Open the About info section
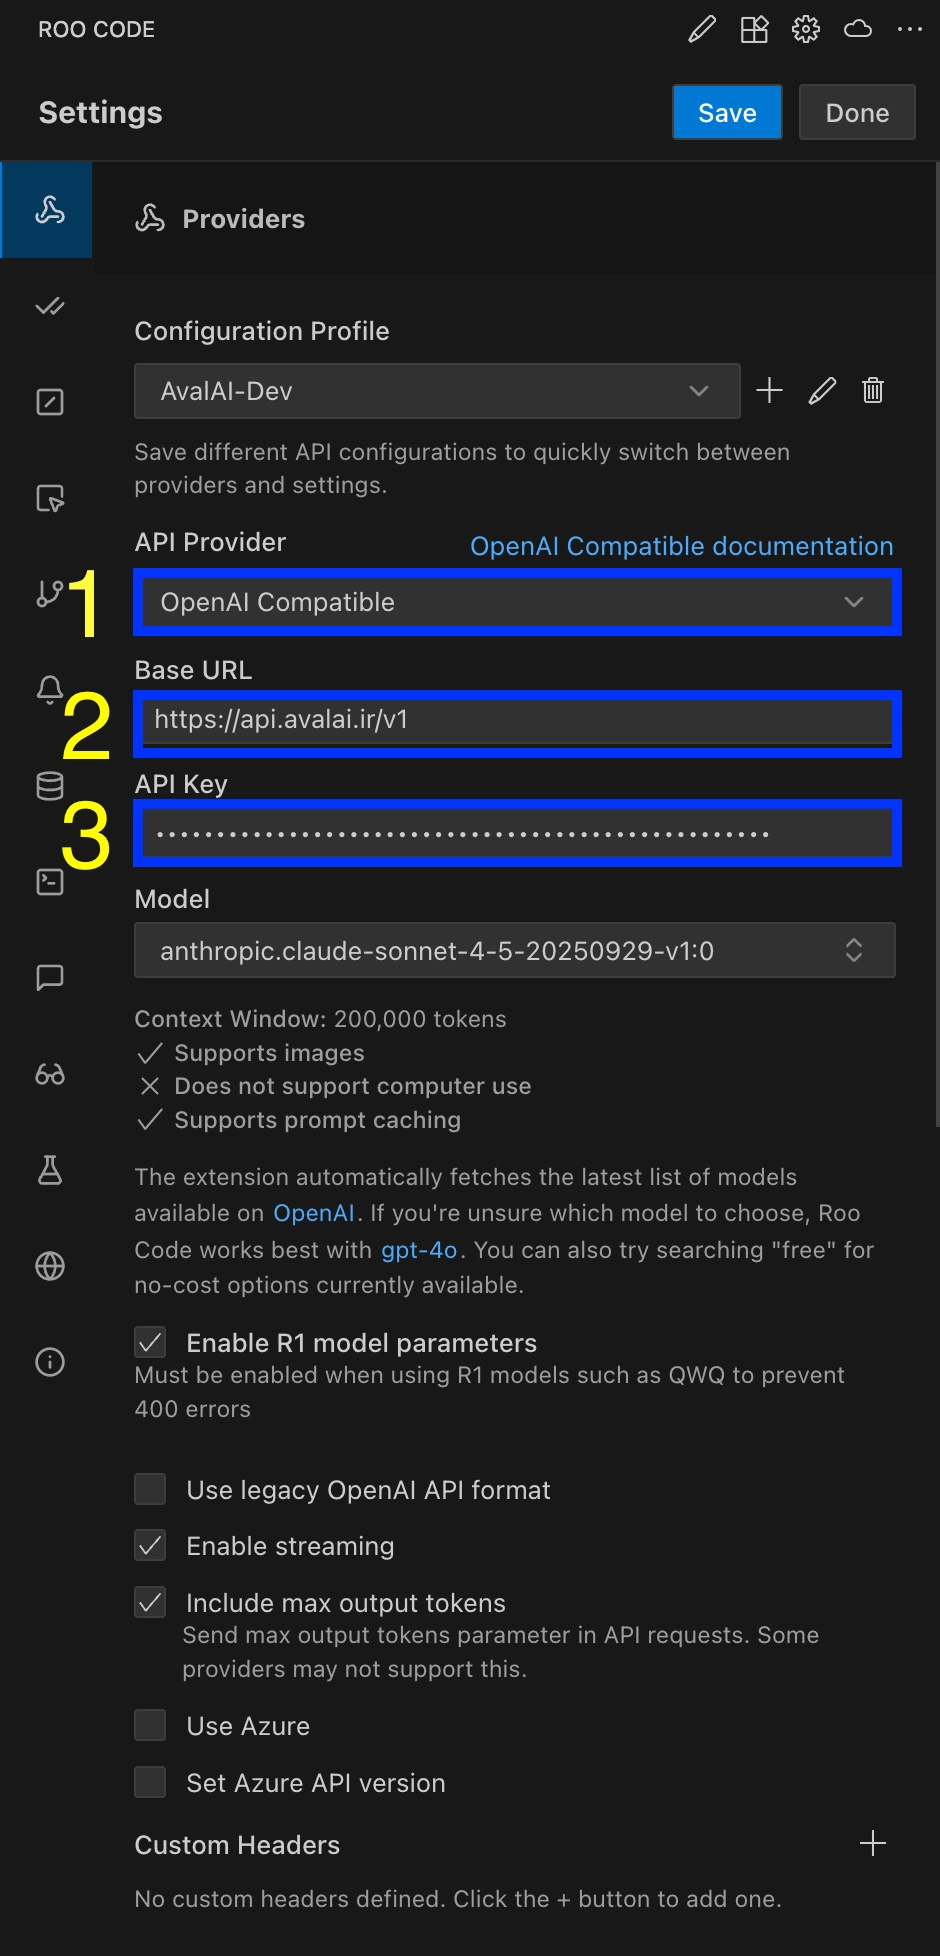Viewport: 940px width, 1956px height. [x=49, y=1361]
